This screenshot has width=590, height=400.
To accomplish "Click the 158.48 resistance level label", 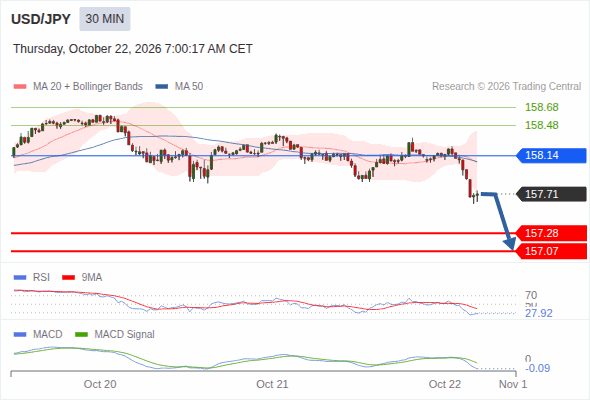I will pyautogui.click(x=541, y=125).
